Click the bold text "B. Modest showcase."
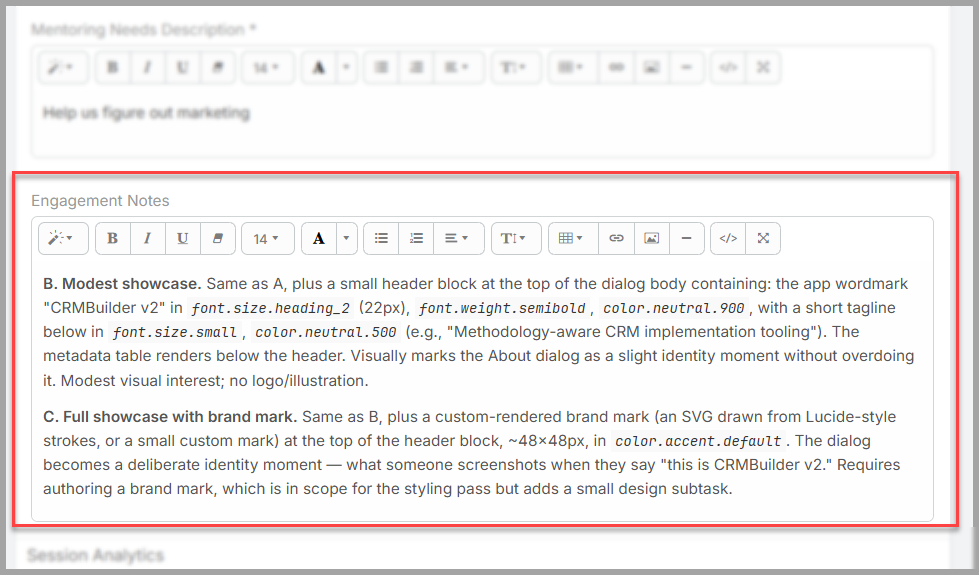 pyautogui.click(x=122, y=284)
